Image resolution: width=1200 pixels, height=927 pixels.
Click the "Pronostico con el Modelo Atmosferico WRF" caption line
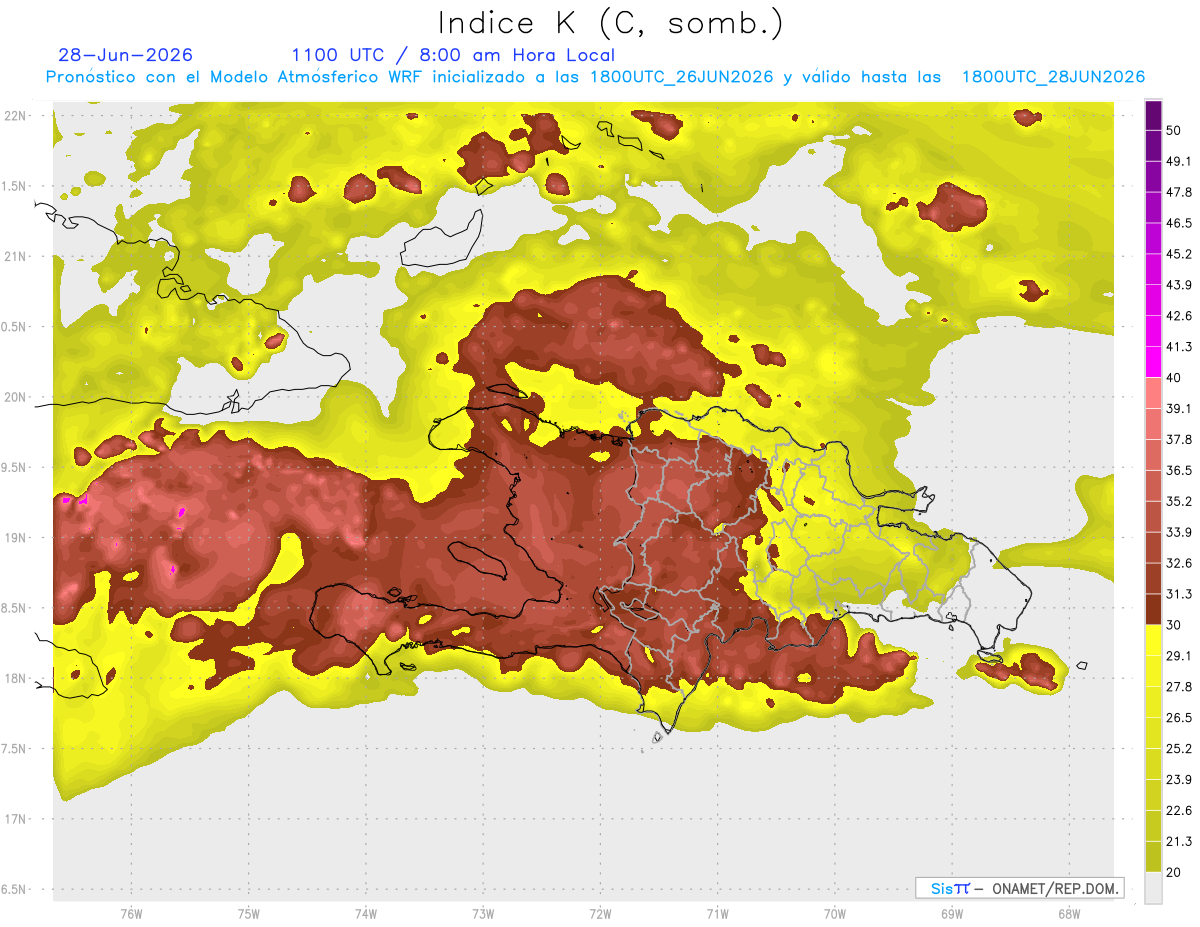(595, 77)
